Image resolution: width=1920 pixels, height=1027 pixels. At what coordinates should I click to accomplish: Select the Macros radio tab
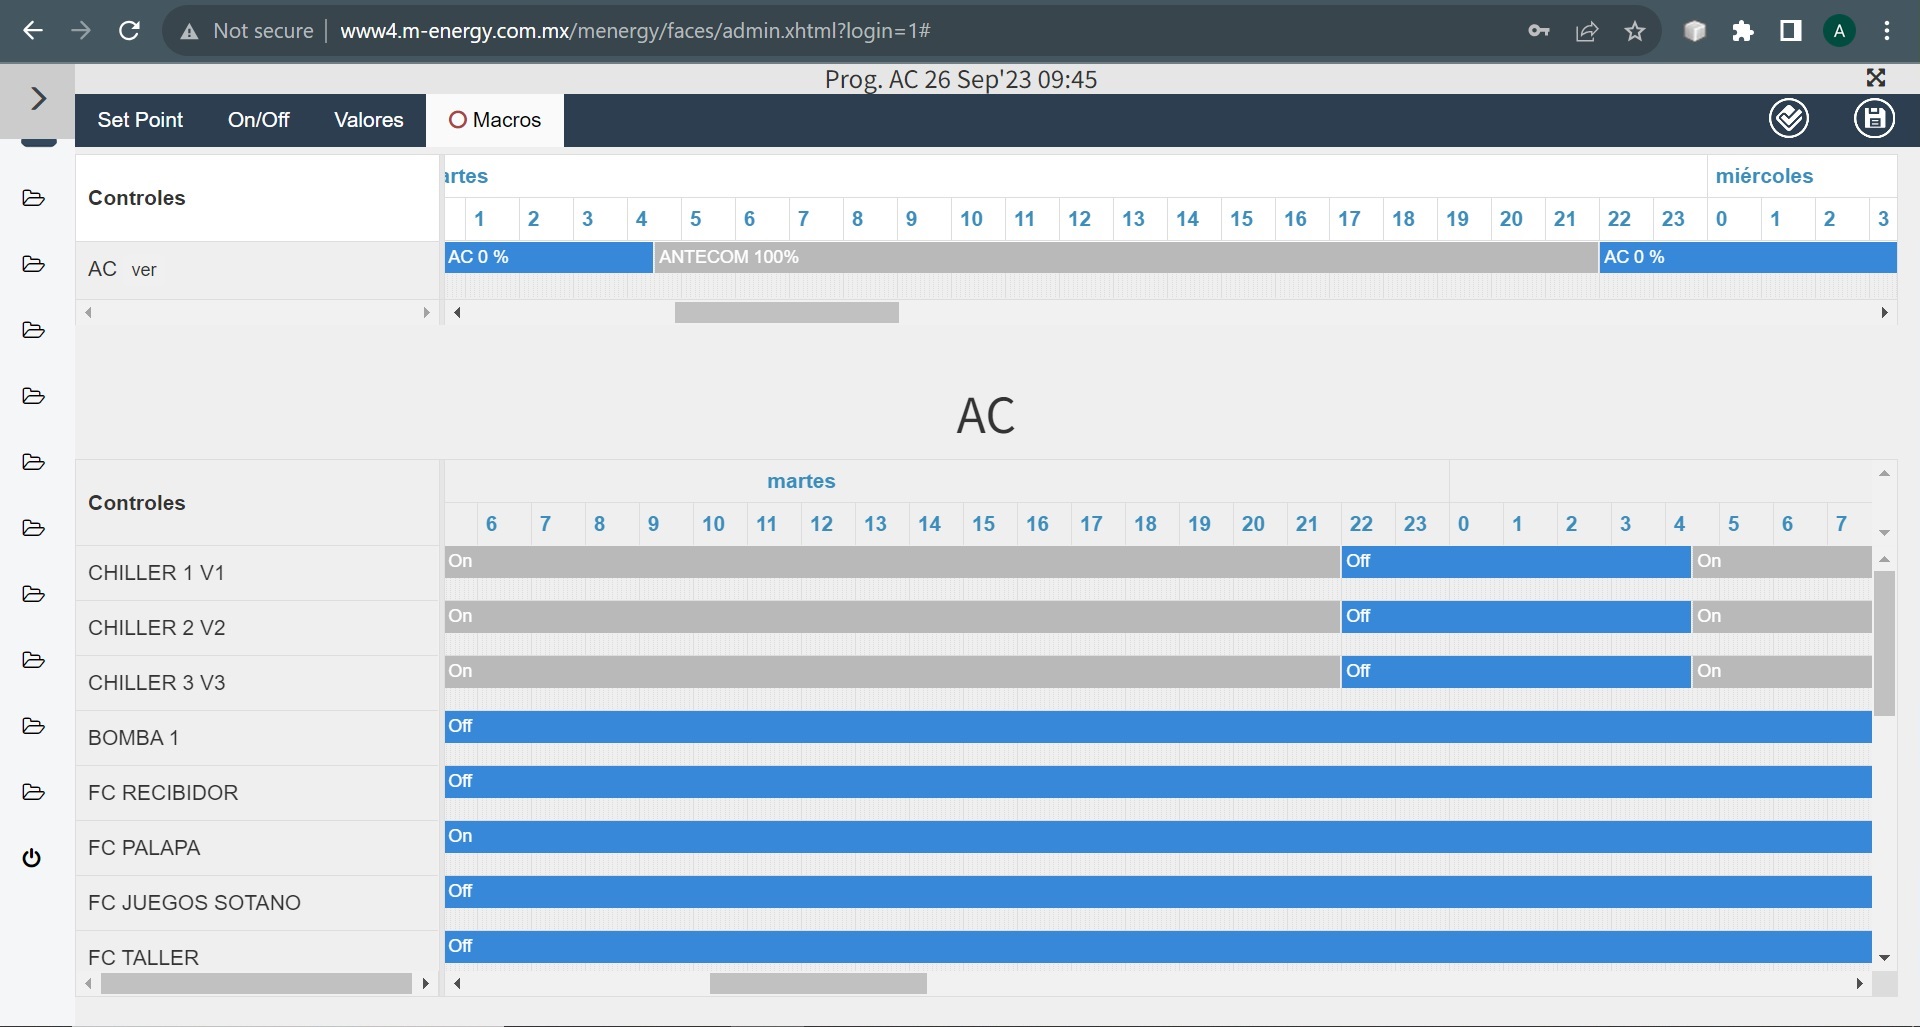click(x=495, y=120)
